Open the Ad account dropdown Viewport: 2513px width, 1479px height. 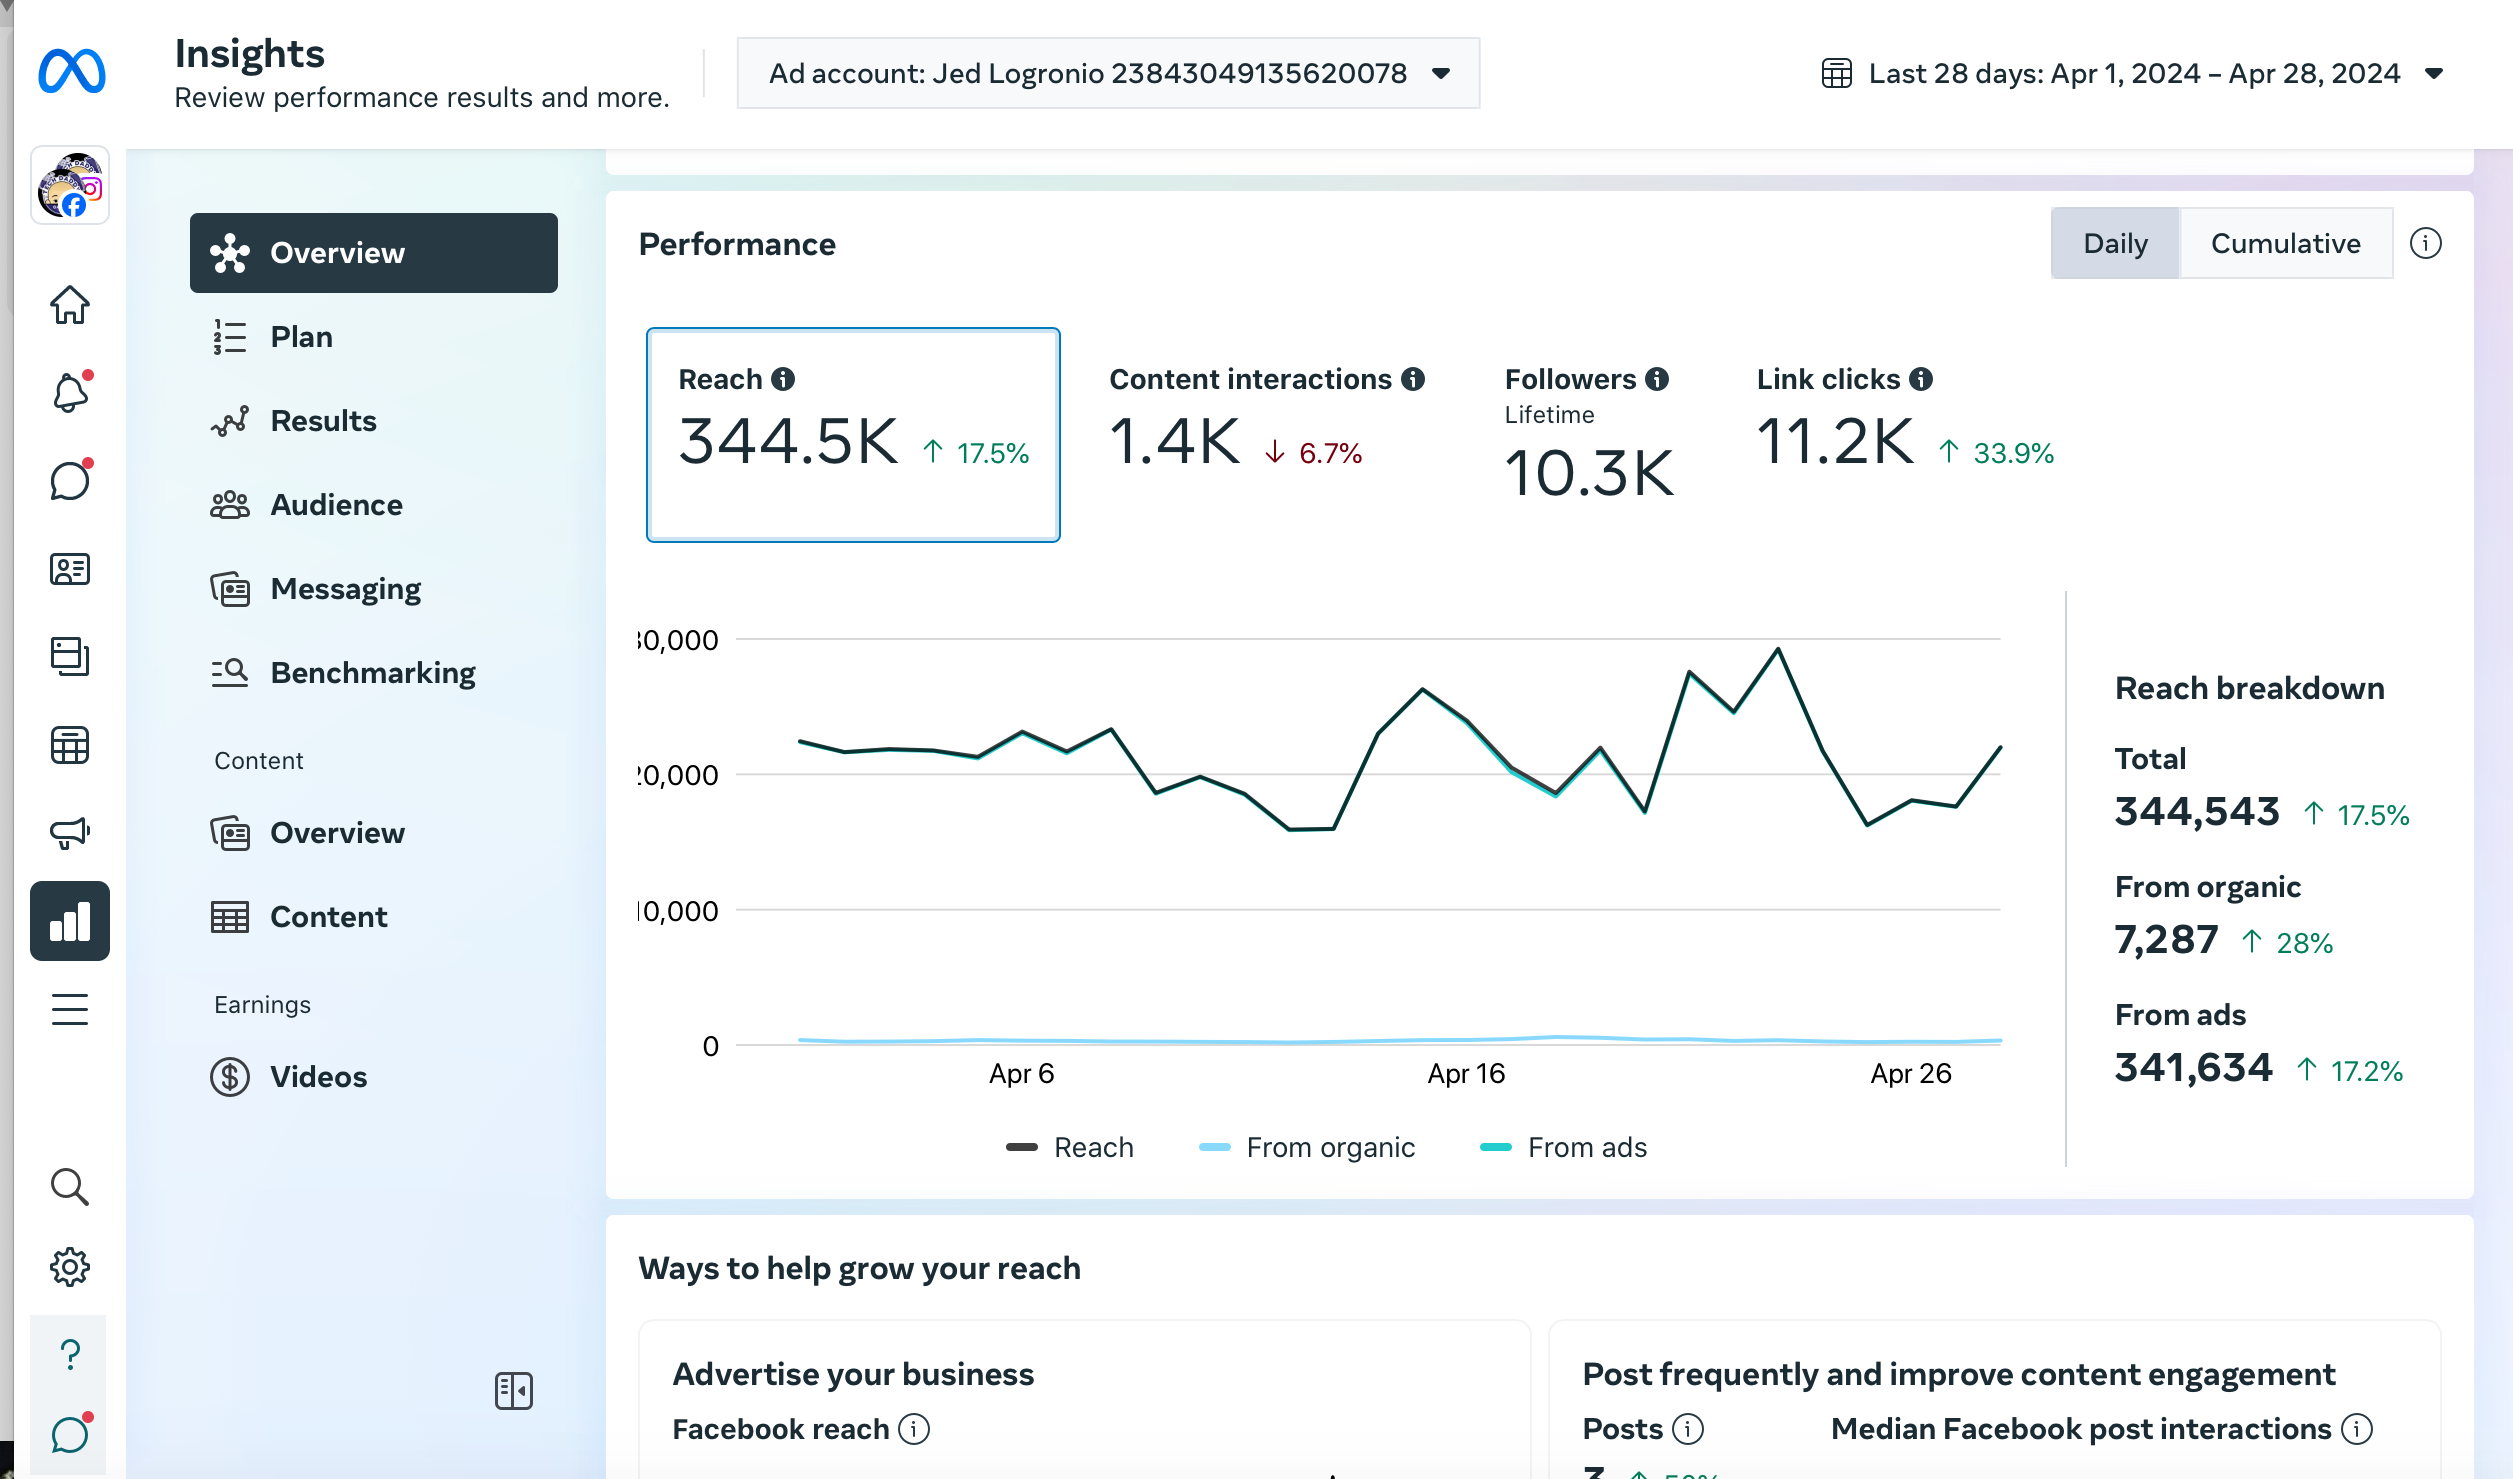(x=1108, y=73)
